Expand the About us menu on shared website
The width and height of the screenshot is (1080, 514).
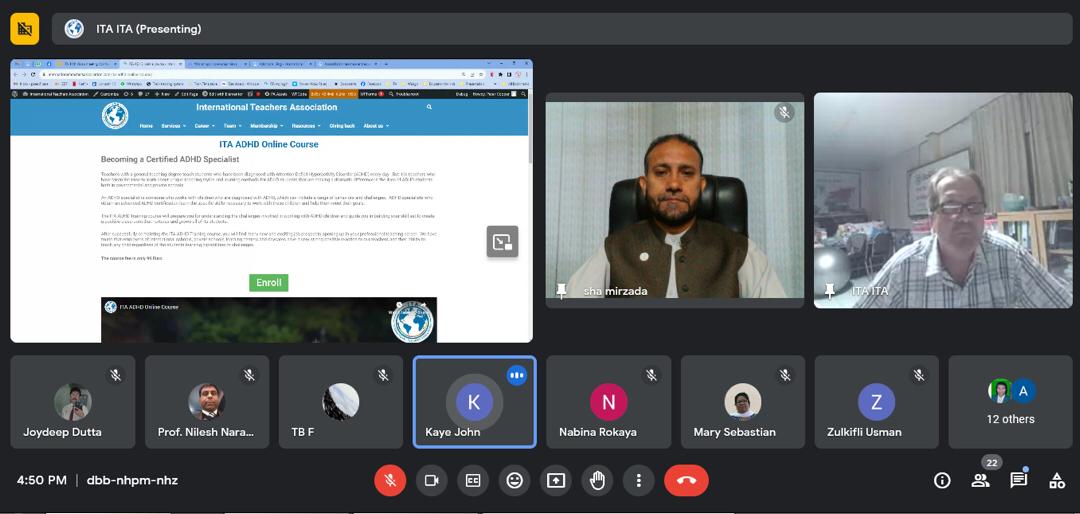click(x=376, y=126)
